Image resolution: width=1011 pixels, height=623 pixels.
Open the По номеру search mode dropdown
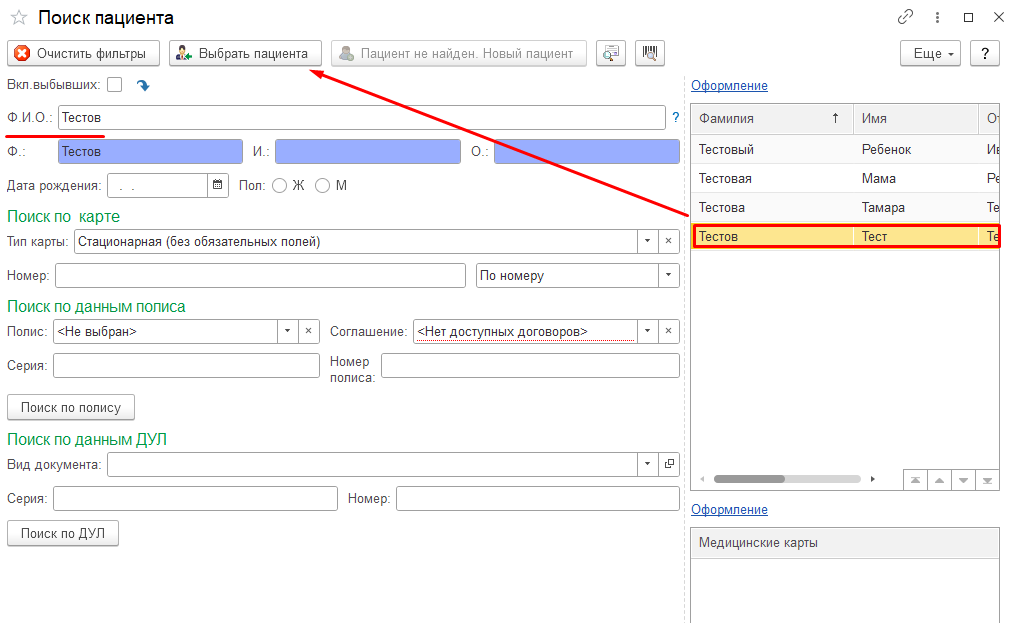pos(669,275)
